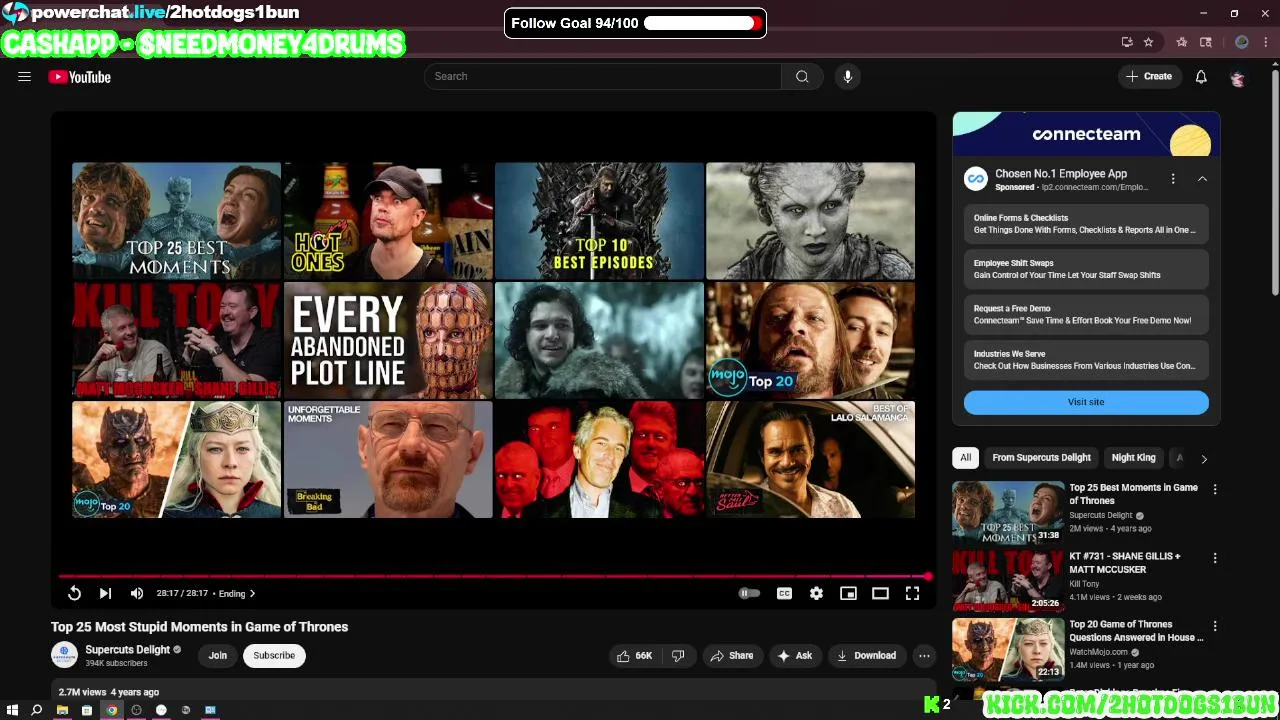Play Hot Ones endscreen suggestion
This screenshot has height=720, width=1280.
point(388,221)
